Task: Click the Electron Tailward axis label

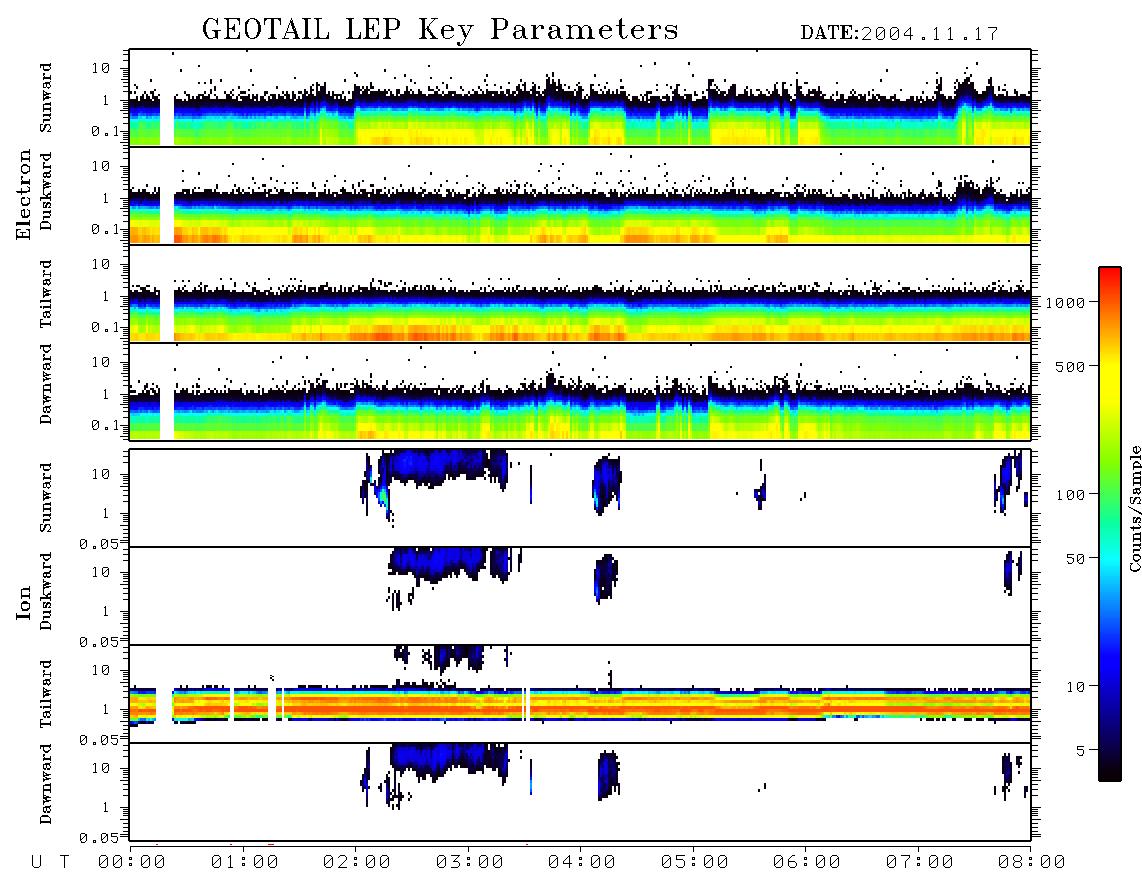Action: pos(46,293)
